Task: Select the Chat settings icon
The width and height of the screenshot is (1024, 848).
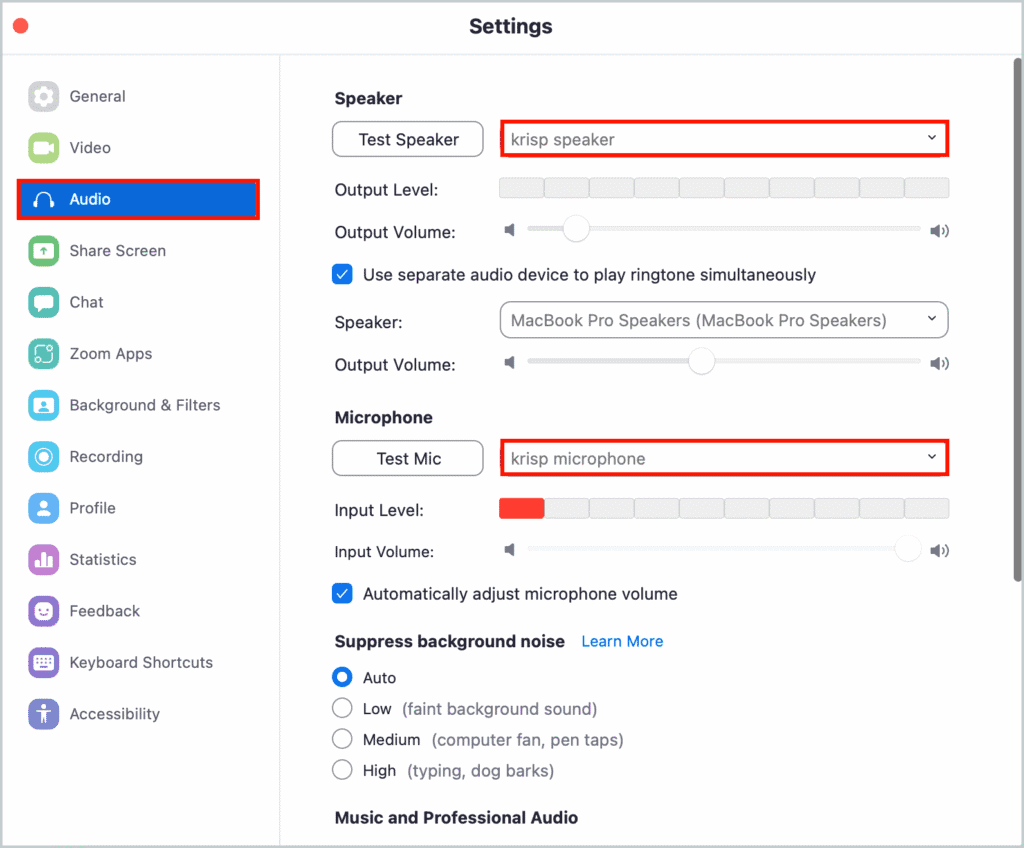Action: 44,302
